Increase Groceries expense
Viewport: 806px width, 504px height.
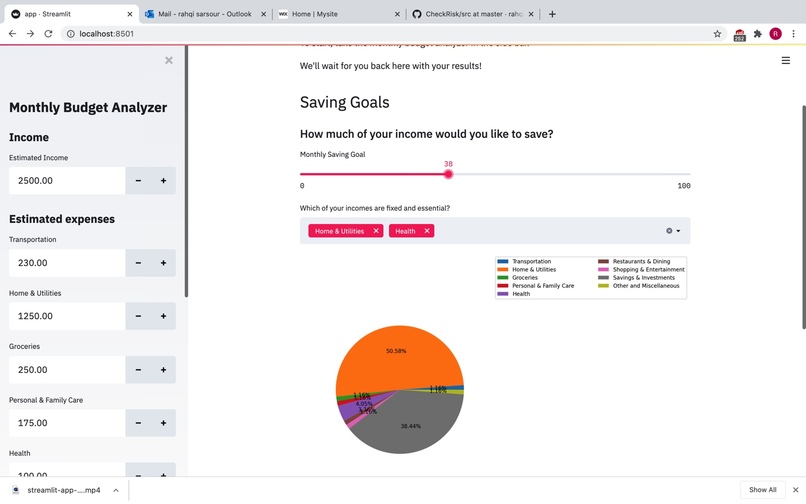tap(163, 370)
